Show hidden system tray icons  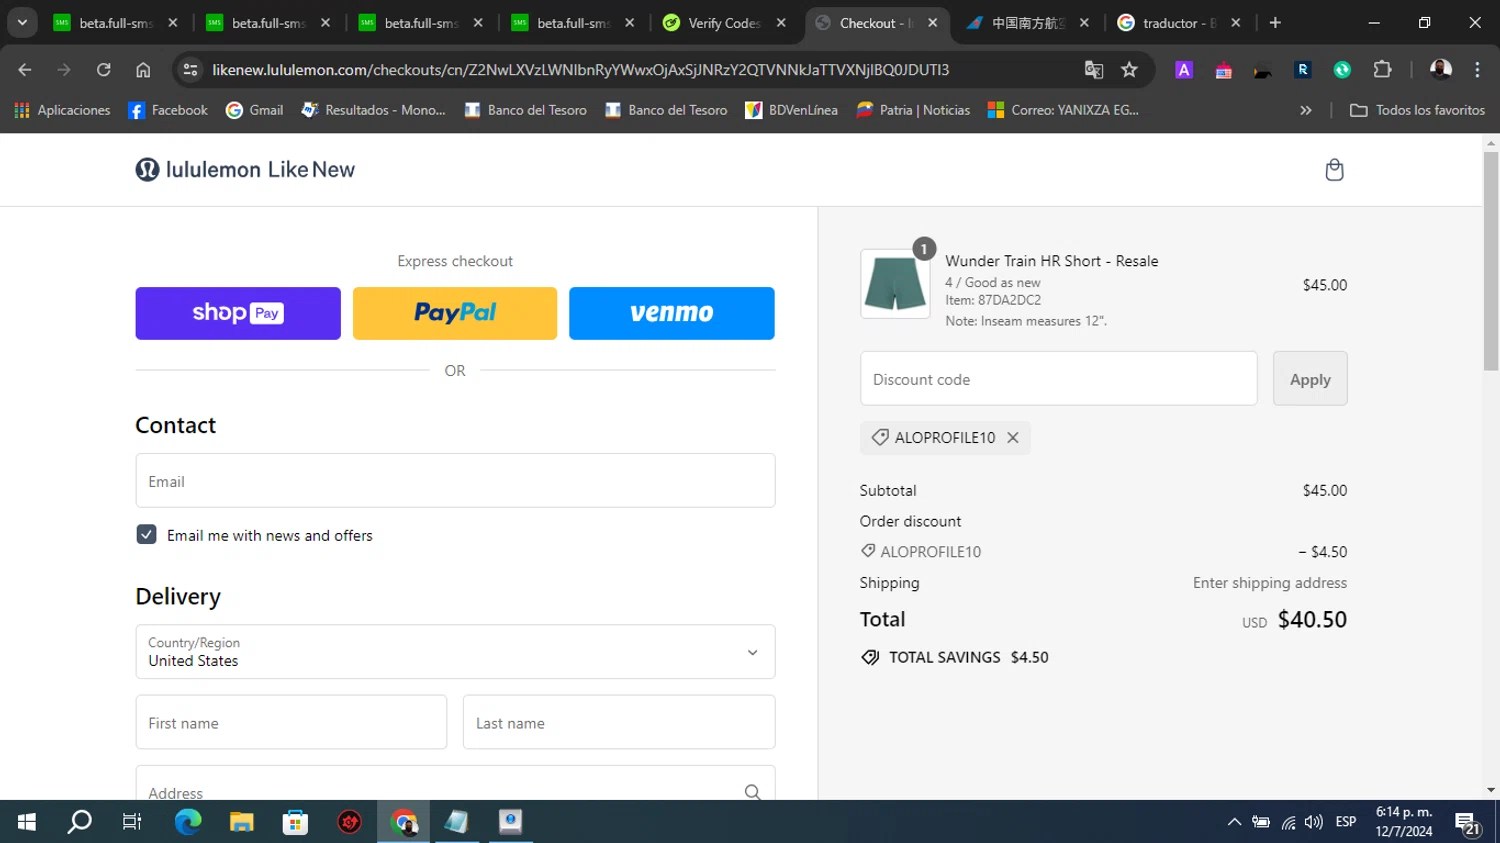(x=1234, y=822)
